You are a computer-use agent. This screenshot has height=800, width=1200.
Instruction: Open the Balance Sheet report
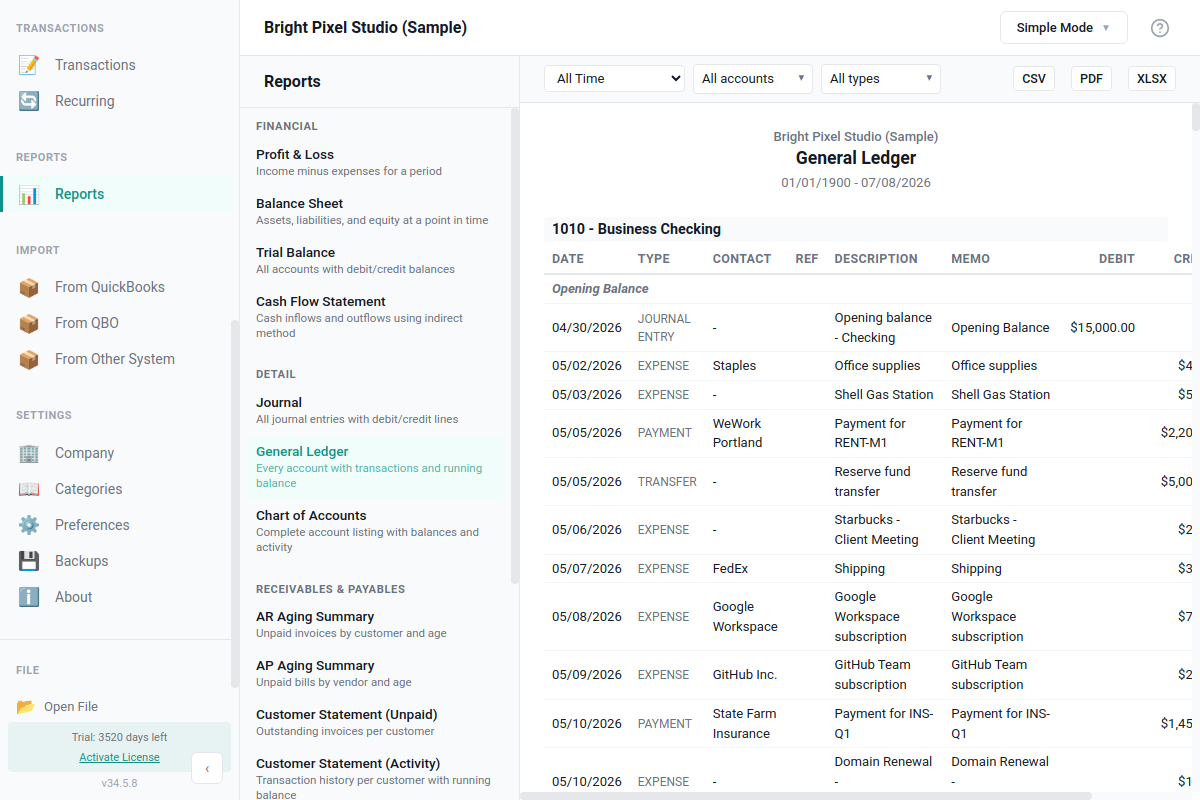point(377,211)
